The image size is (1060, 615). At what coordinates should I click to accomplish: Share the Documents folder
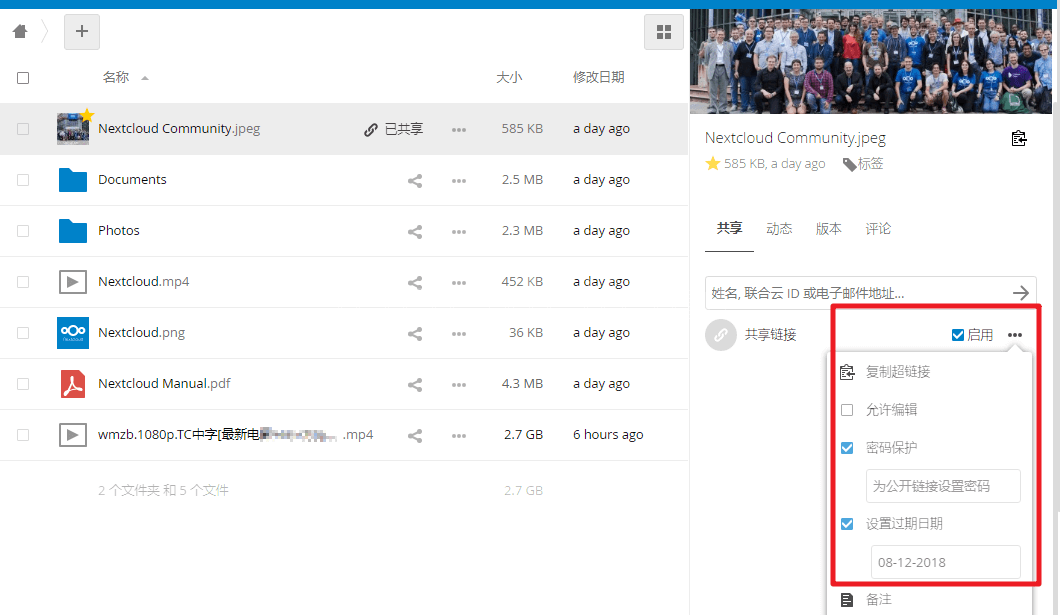(415, 180)
